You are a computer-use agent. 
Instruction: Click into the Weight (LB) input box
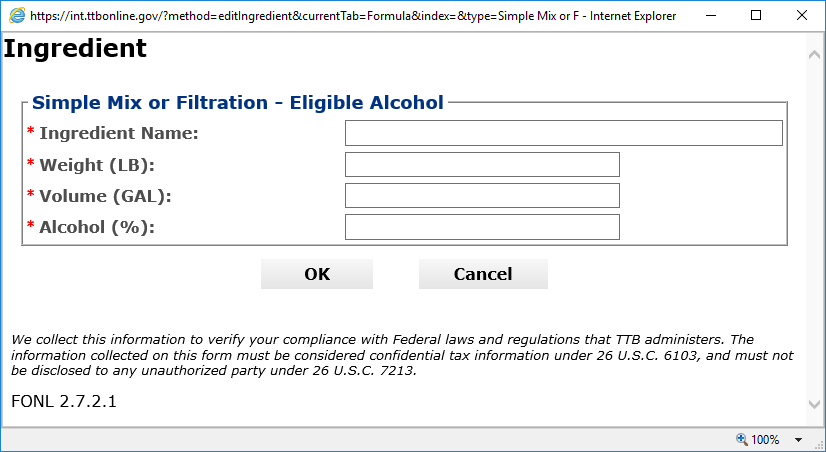tap(482, 165)
